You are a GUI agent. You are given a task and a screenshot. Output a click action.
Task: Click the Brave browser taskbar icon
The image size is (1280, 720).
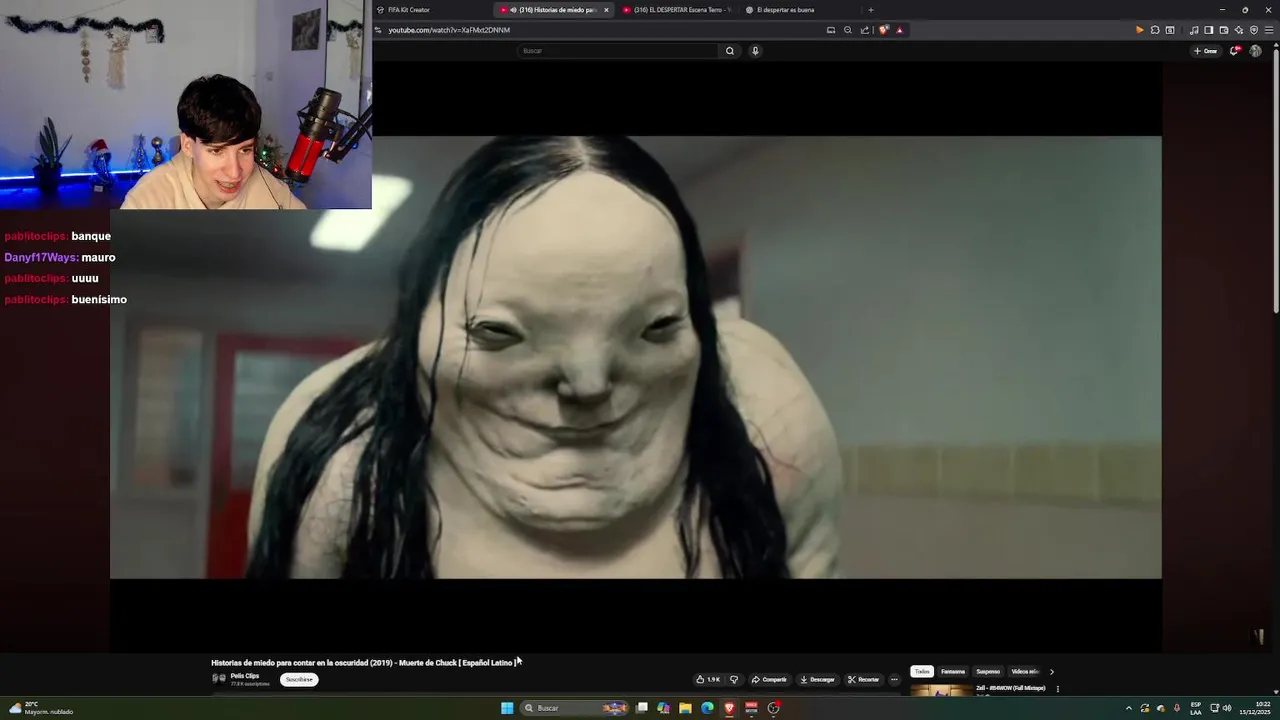pos(729,708)
